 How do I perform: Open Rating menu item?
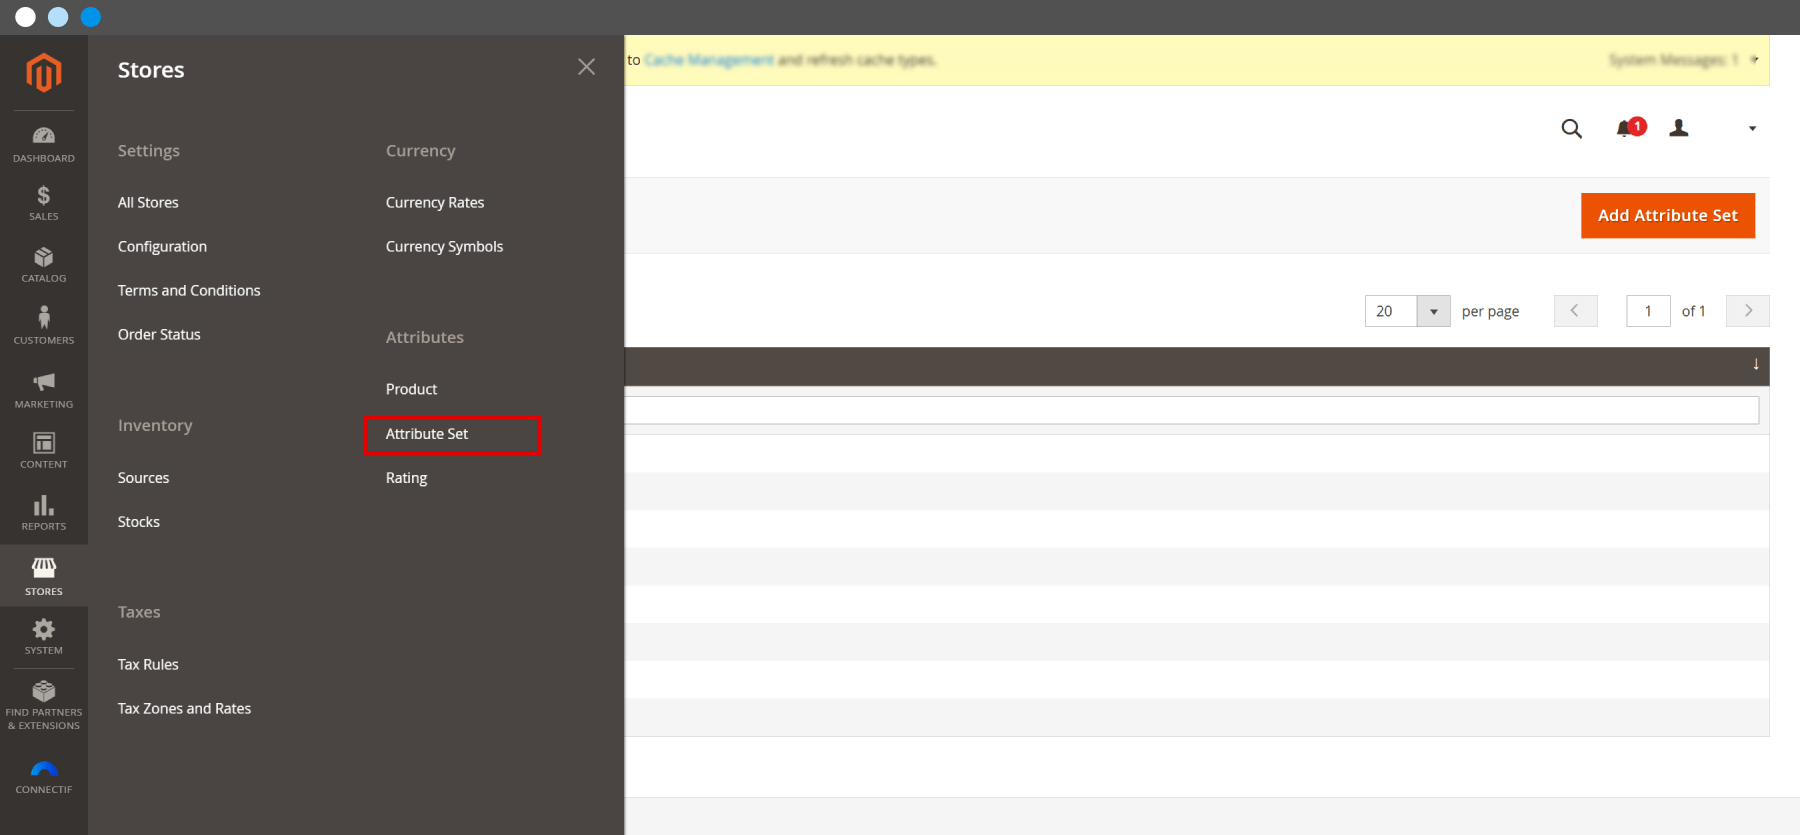pyautogui.click(x=406, y=478)
